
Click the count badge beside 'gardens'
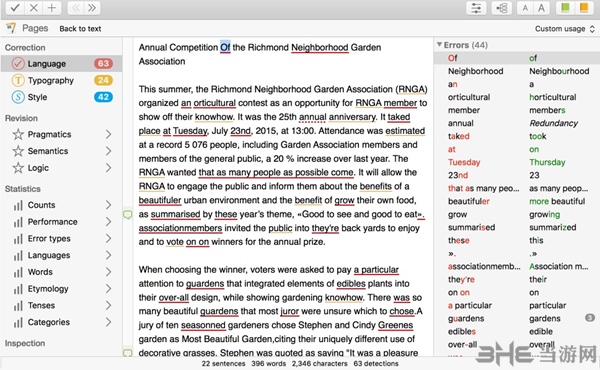590,318
